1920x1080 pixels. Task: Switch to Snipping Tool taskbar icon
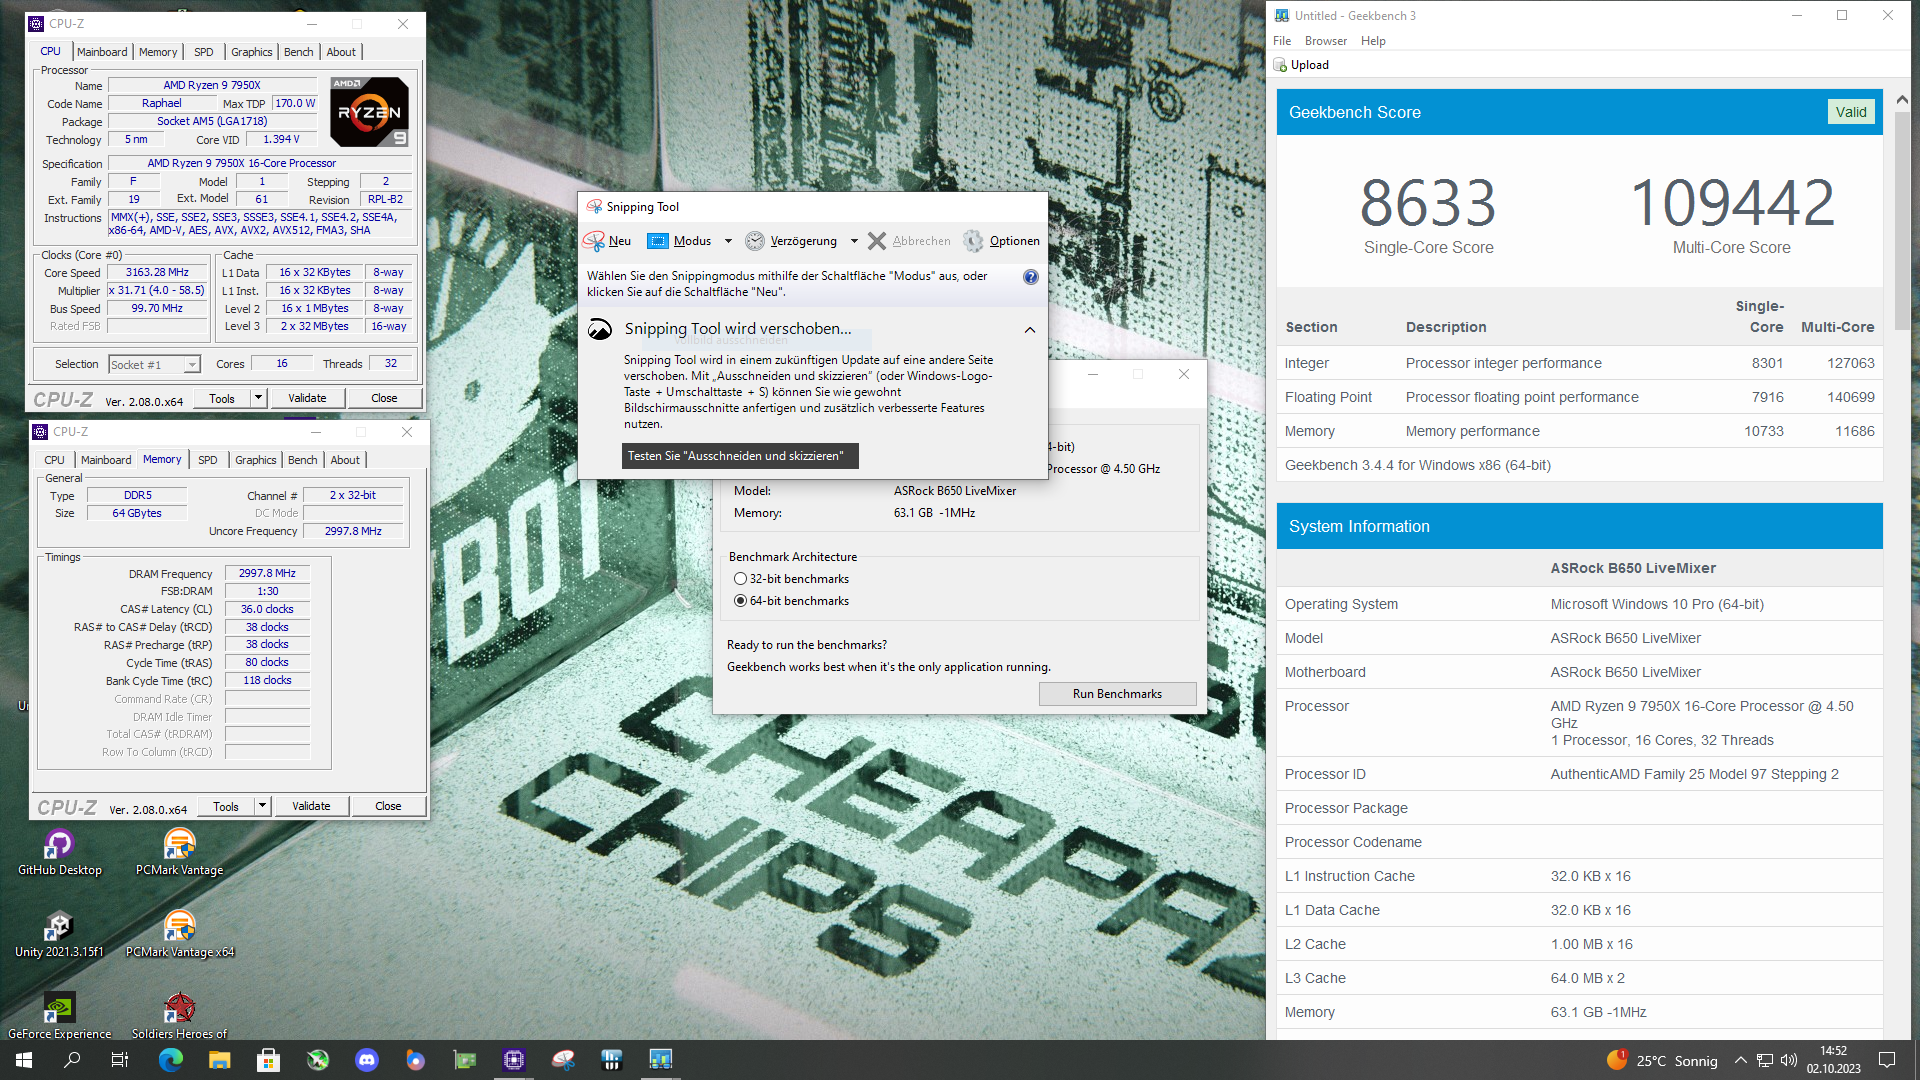pyautogui.click(x=563, y=1060)
